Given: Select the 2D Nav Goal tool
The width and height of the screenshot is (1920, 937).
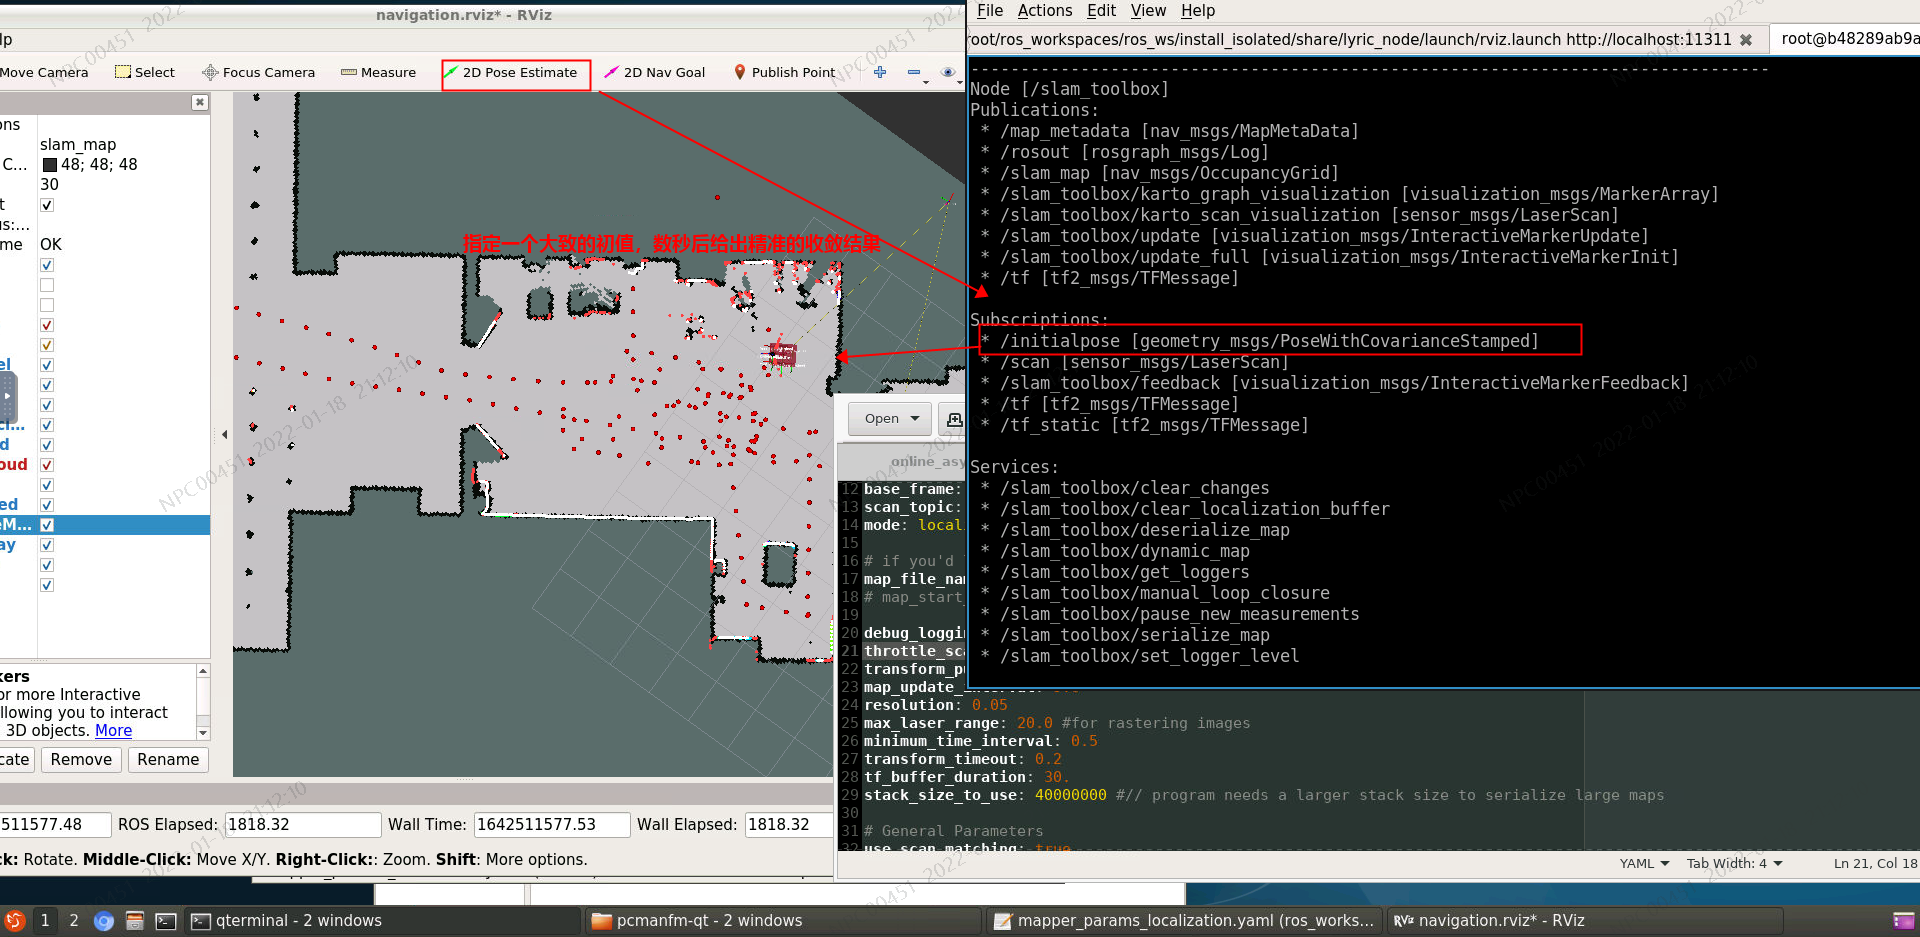Looking at the screenshot, I should (655, 72).
